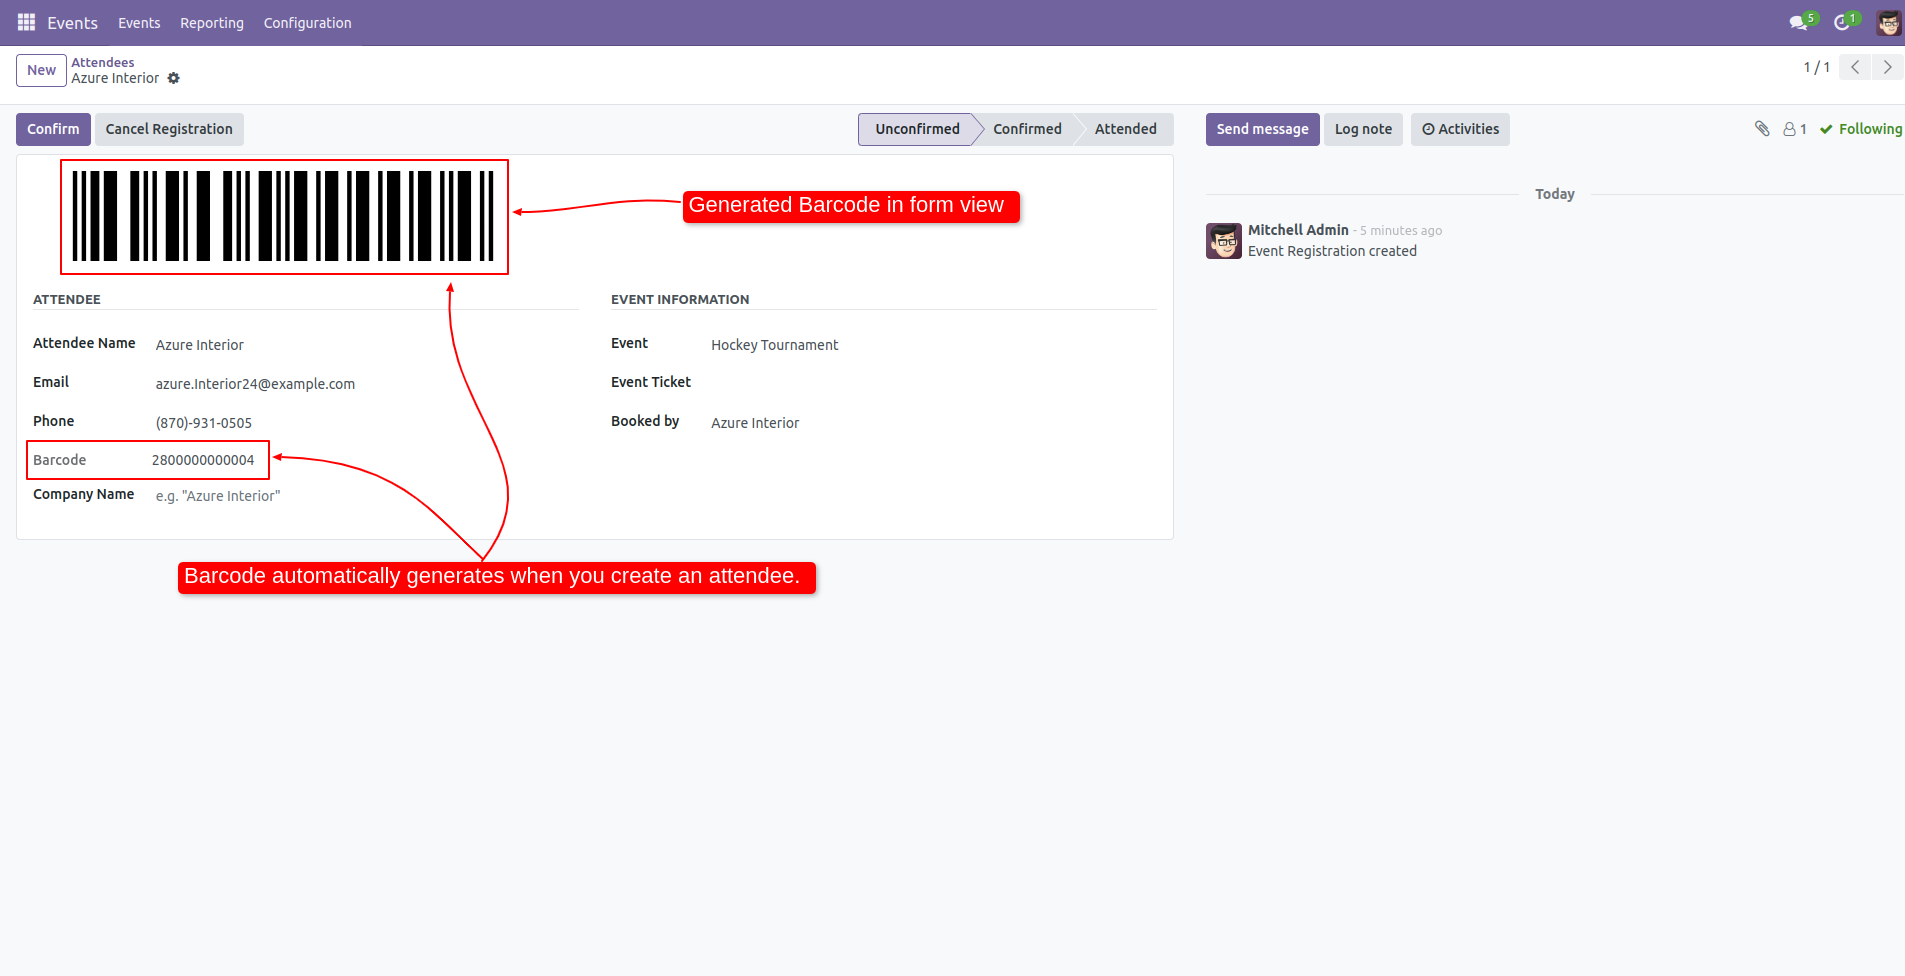Open the Configuration menu
The width and height of the screenshot is (1905, 976).
[x=307, y=23]
